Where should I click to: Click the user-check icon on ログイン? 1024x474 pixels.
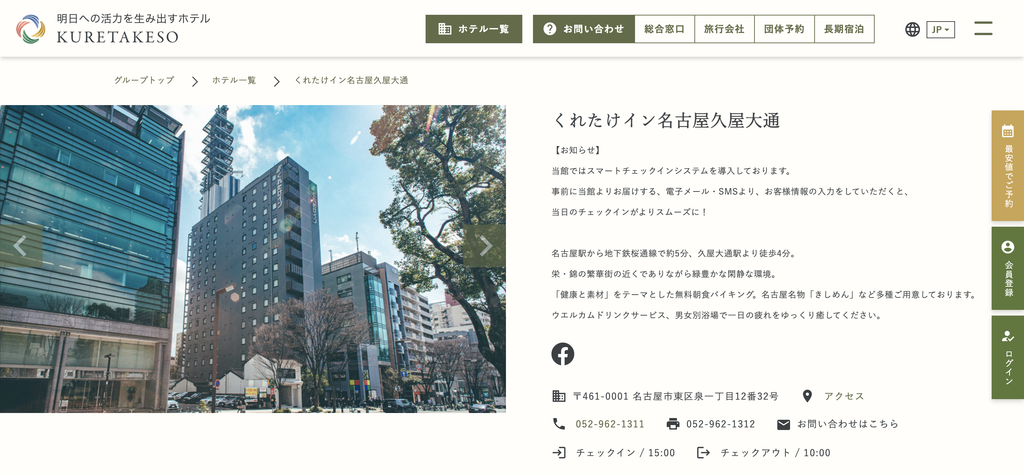tap(1008, 336)
